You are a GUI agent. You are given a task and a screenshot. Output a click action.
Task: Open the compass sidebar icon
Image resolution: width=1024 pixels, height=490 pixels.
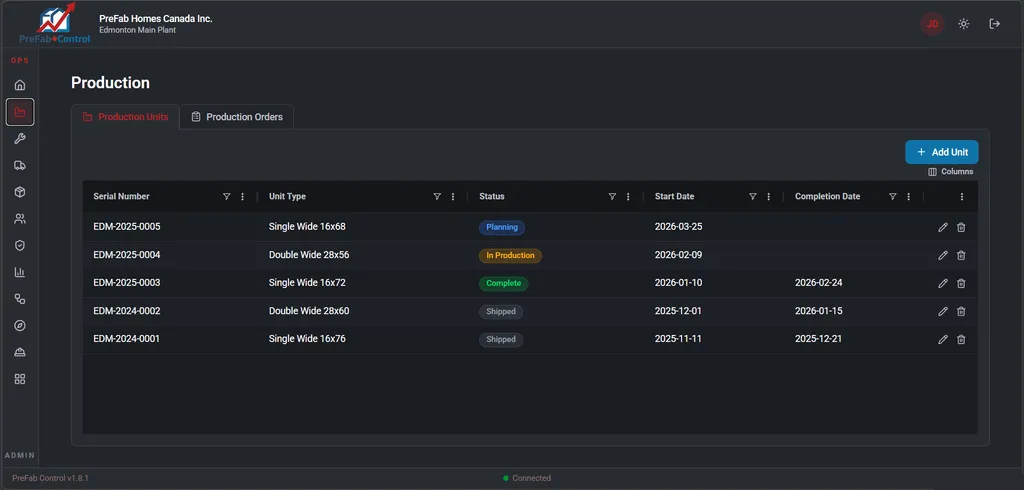tap(20, 325)
